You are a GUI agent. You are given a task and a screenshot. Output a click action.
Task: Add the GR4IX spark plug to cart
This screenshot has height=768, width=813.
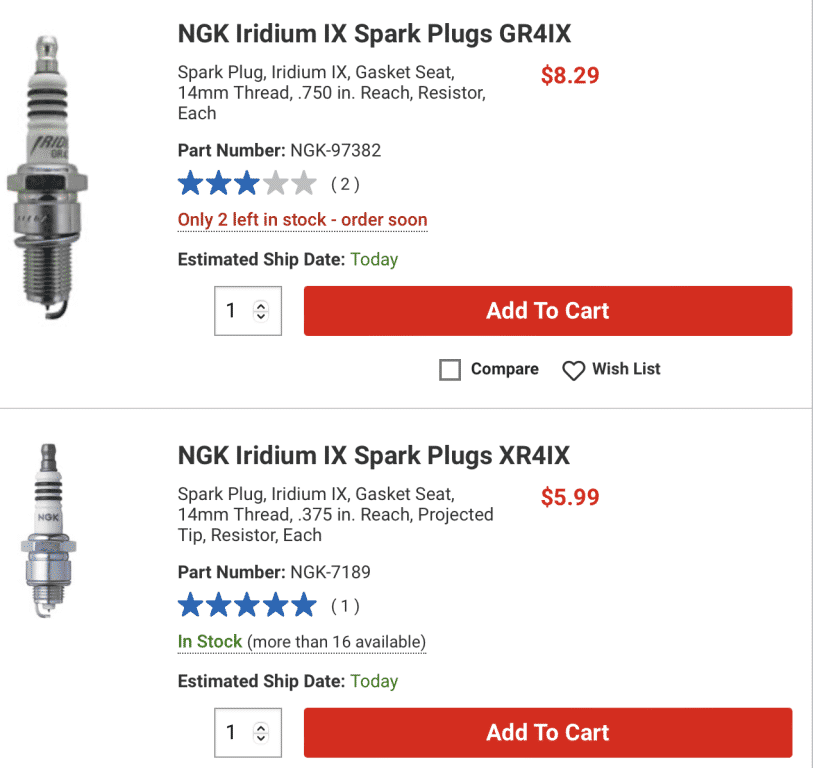click(x=547, y=311)
